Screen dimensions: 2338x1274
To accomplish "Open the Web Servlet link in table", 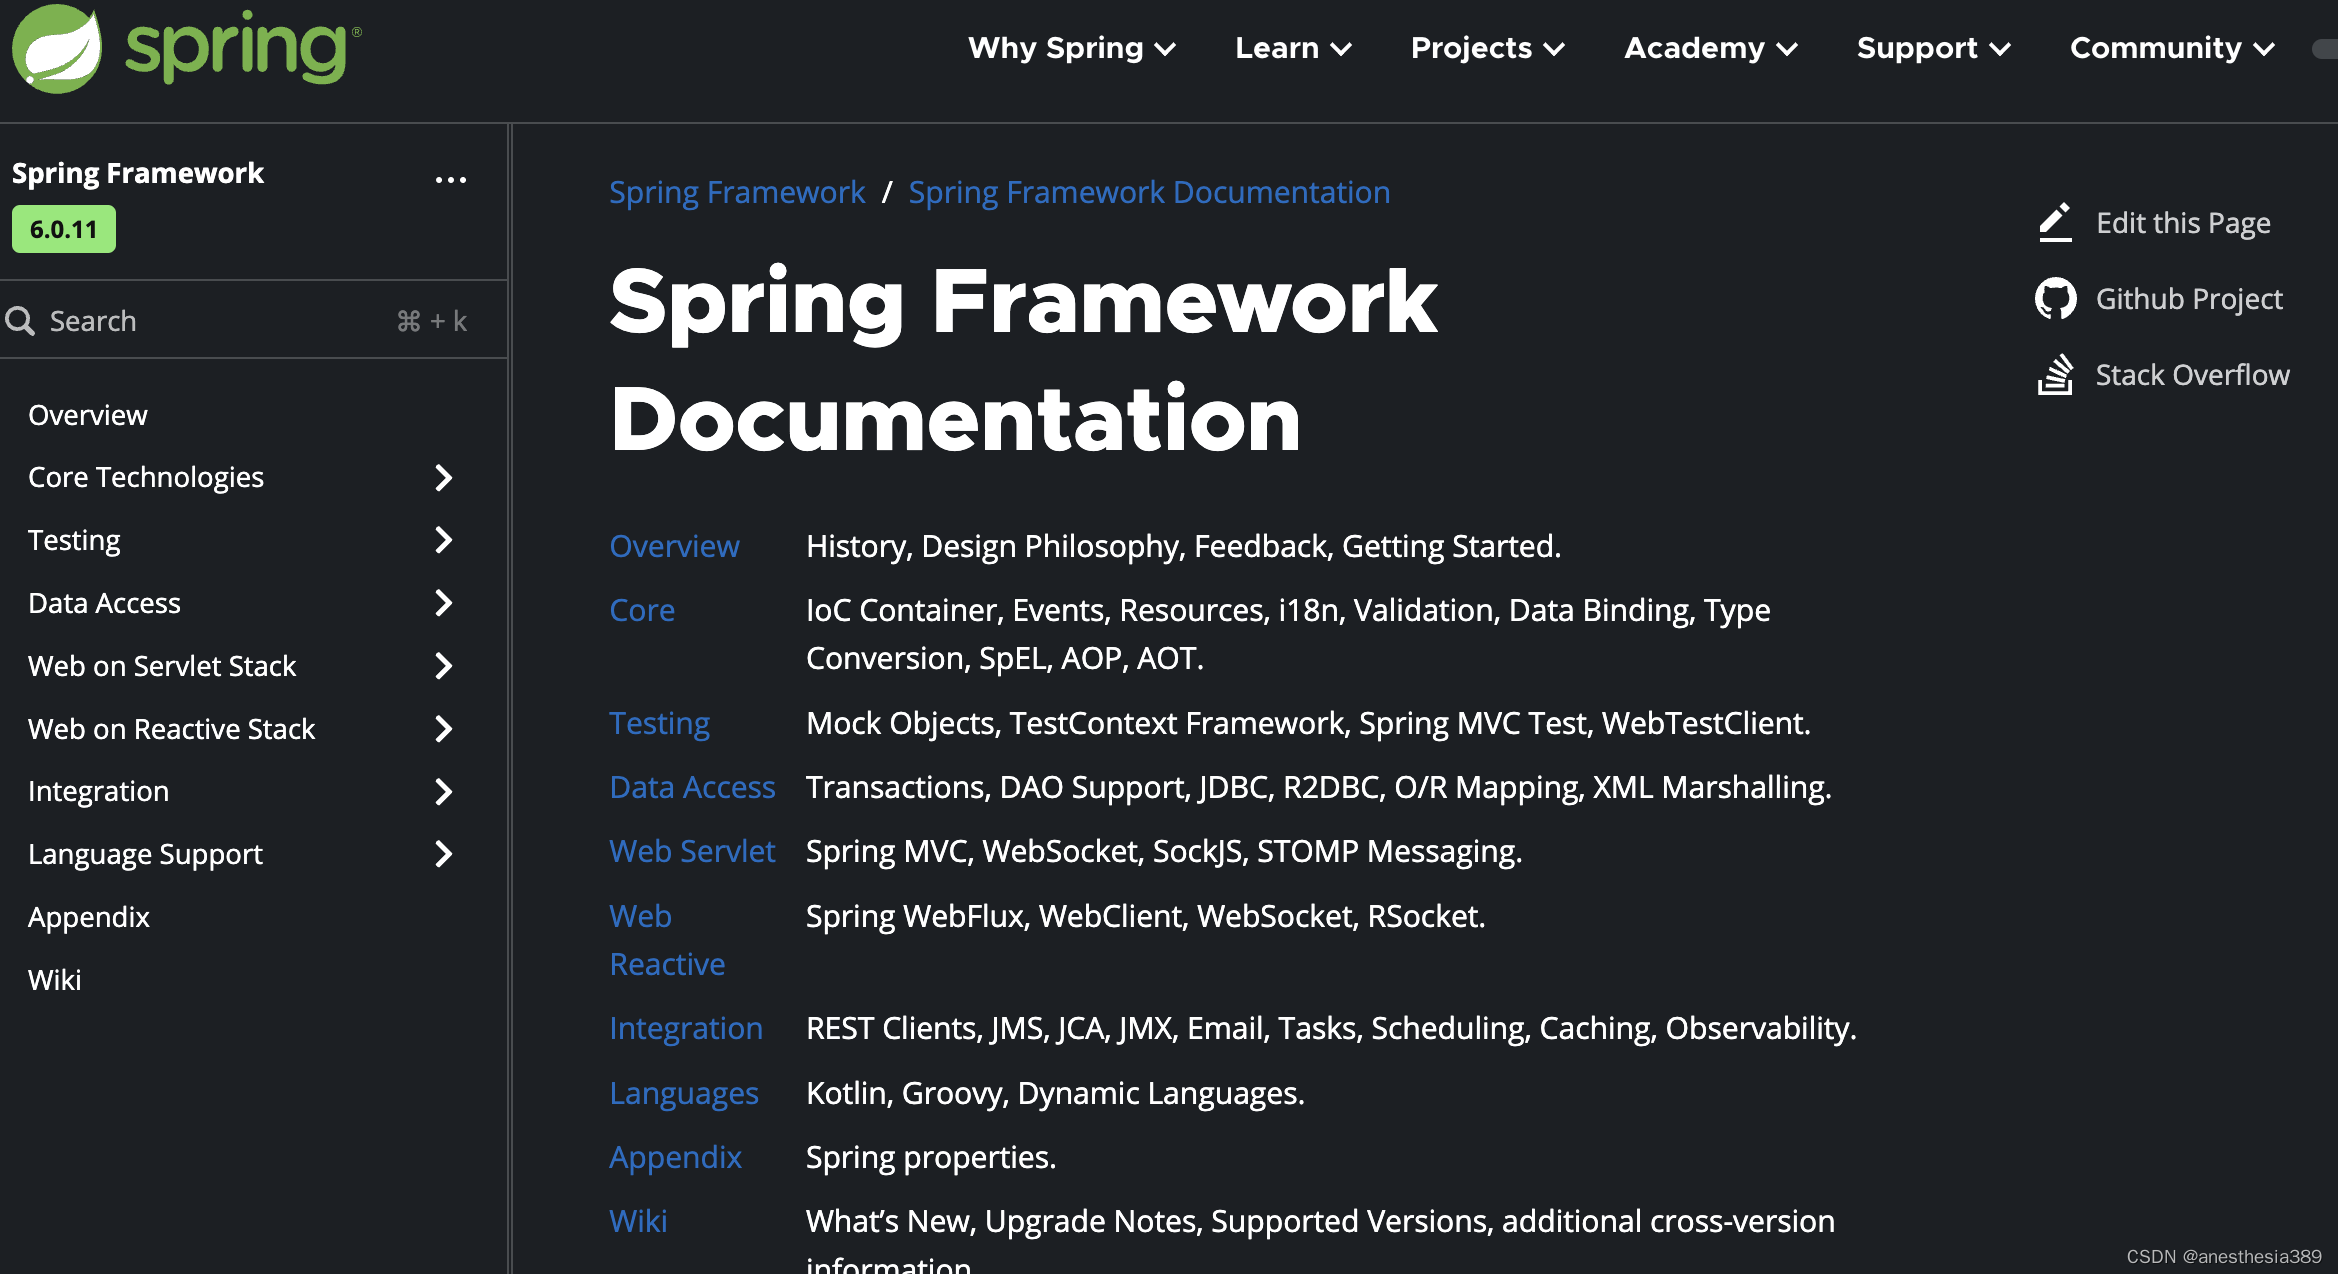I will tap(692, 851).
